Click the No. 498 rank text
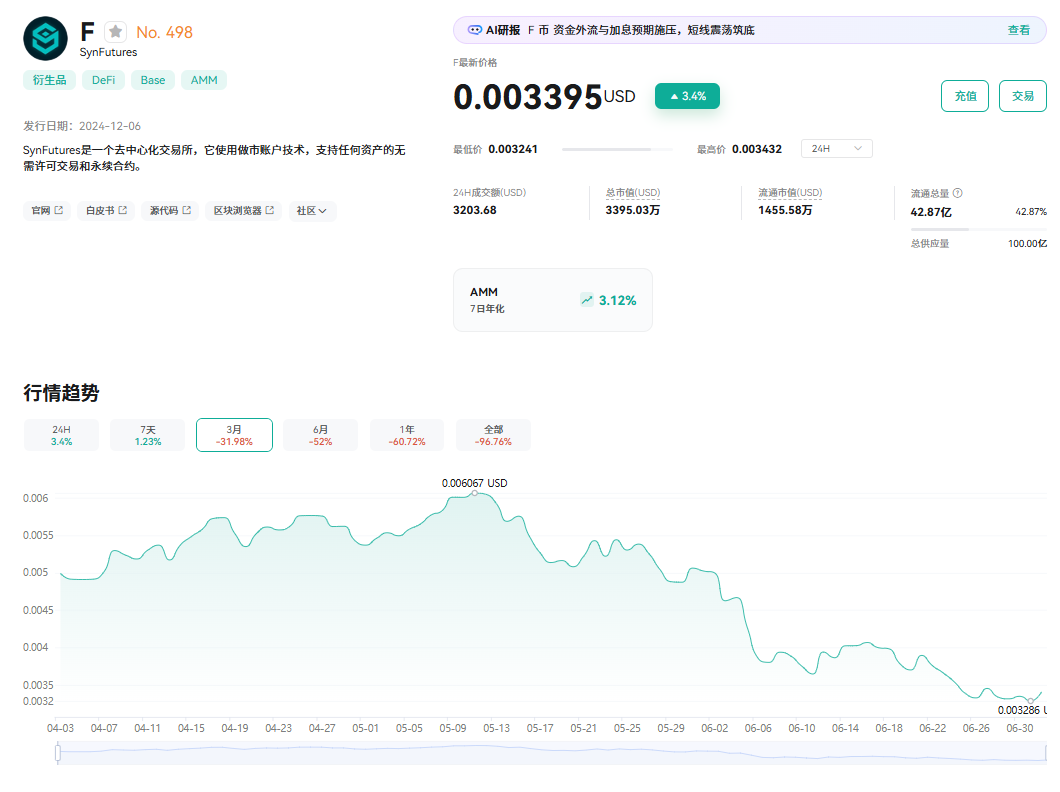This screenshot has width=1060, height=792. [164, 32]
